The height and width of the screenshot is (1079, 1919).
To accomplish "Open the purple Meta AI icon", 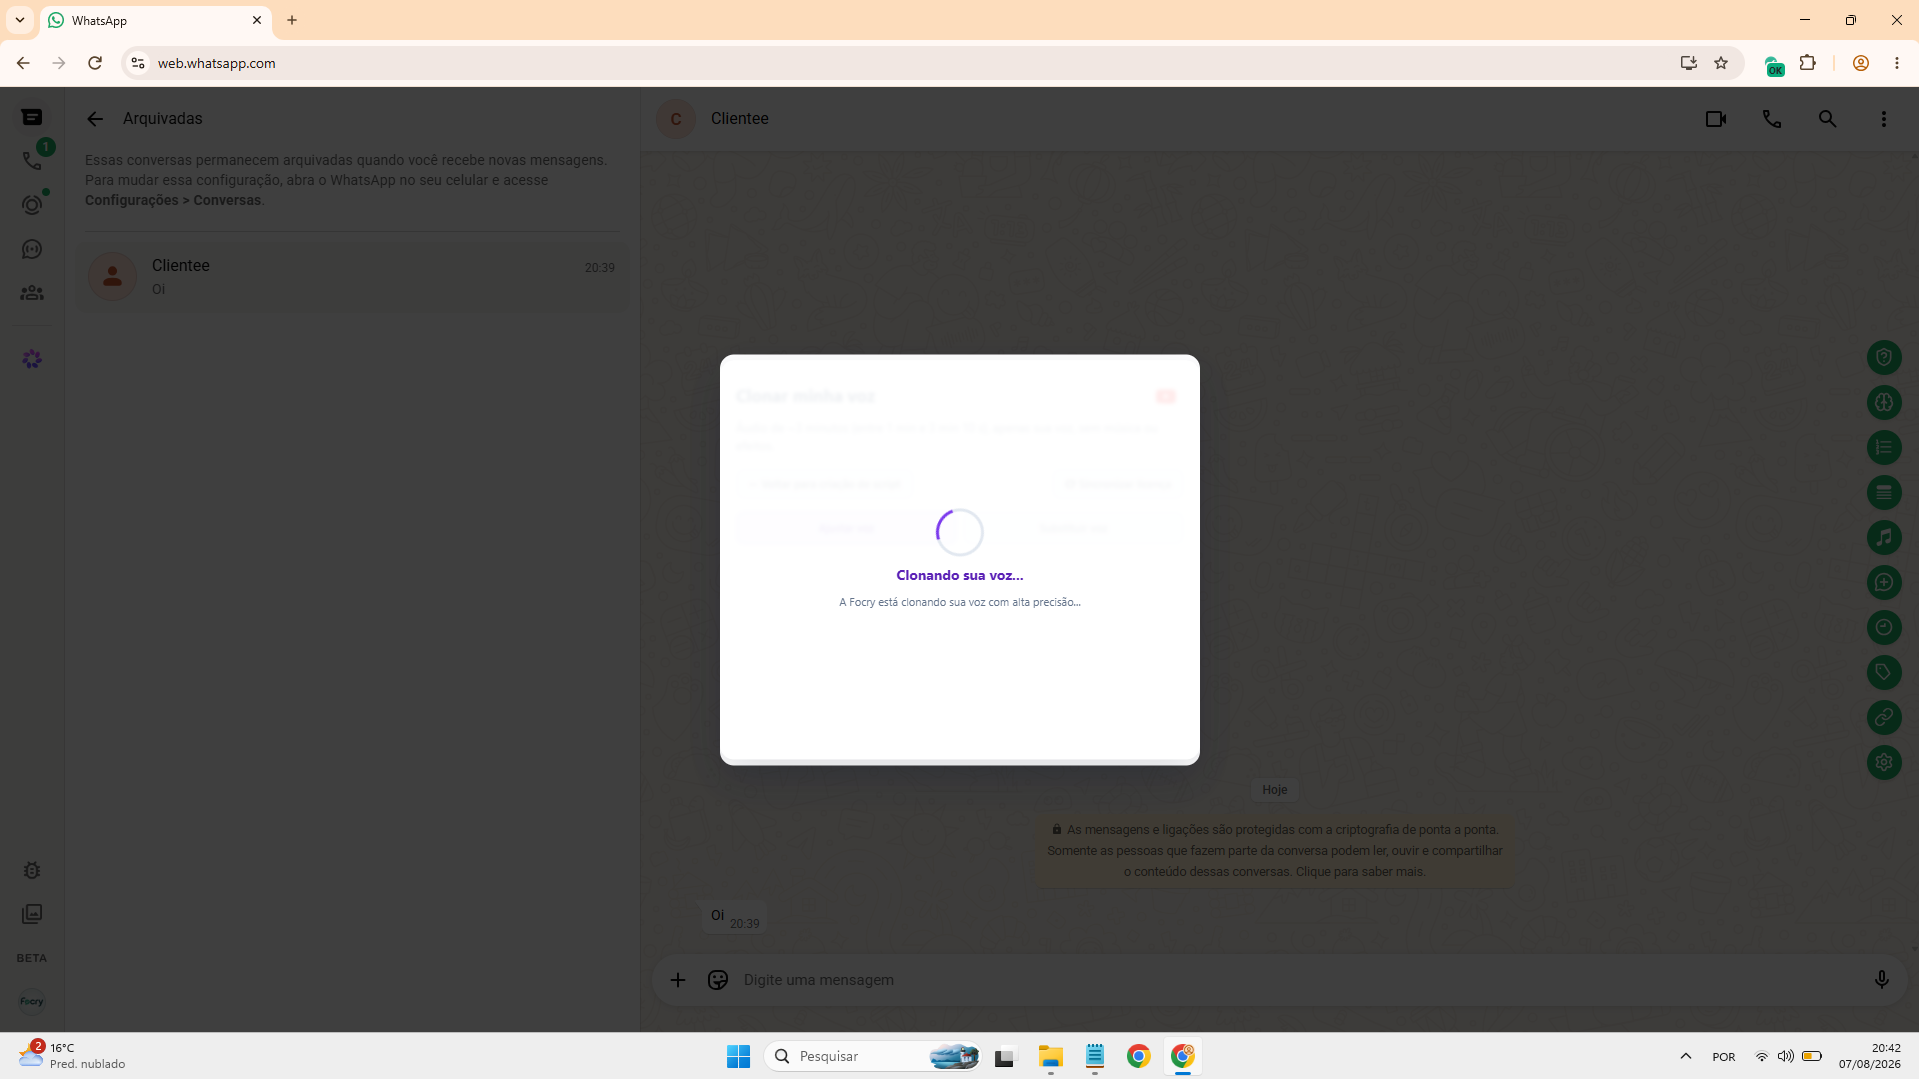I will click(x=32, y=359).
